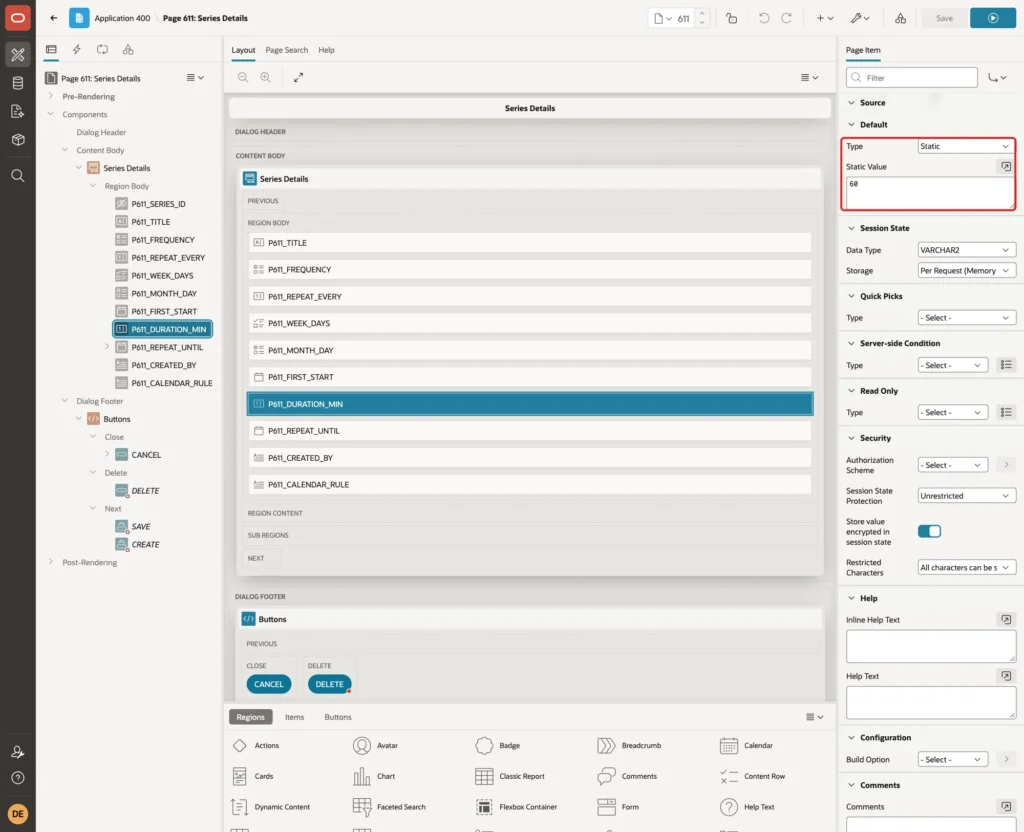
Task: Click the lock page icon in toolbar
Action: (731, 18)
